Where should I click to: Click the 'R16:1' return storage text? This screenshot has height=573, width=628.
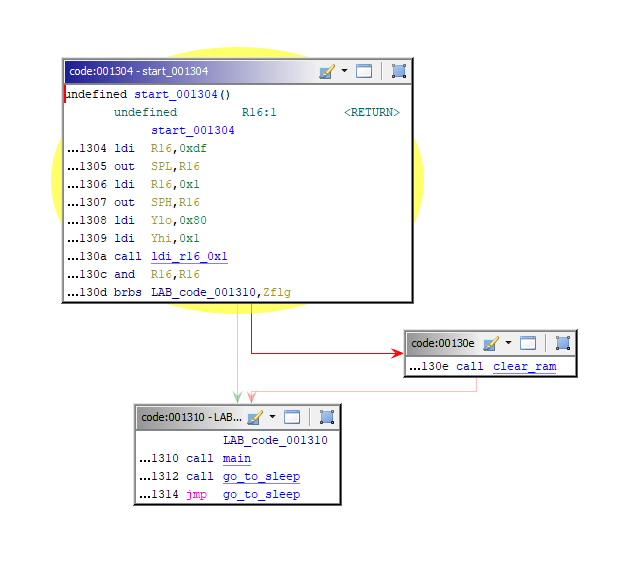click(259, 113)
